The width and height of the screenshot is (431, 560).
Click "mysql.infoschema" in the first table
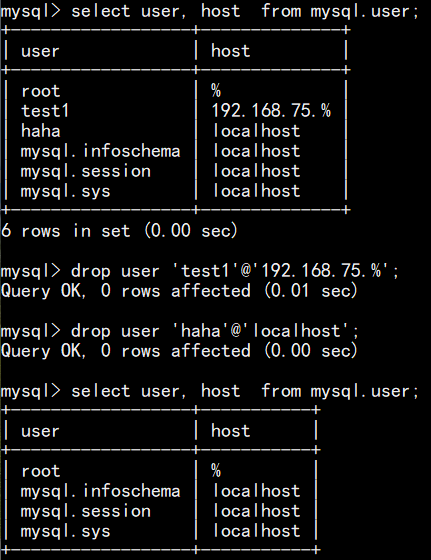(100, 151)
